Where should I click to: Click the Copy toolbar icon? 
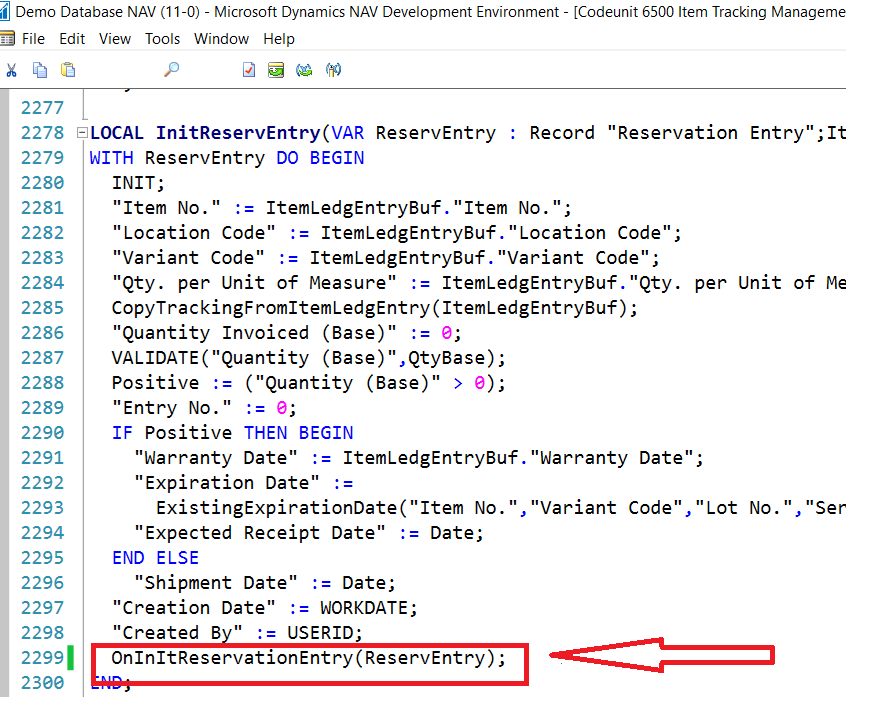click(40, 70)
